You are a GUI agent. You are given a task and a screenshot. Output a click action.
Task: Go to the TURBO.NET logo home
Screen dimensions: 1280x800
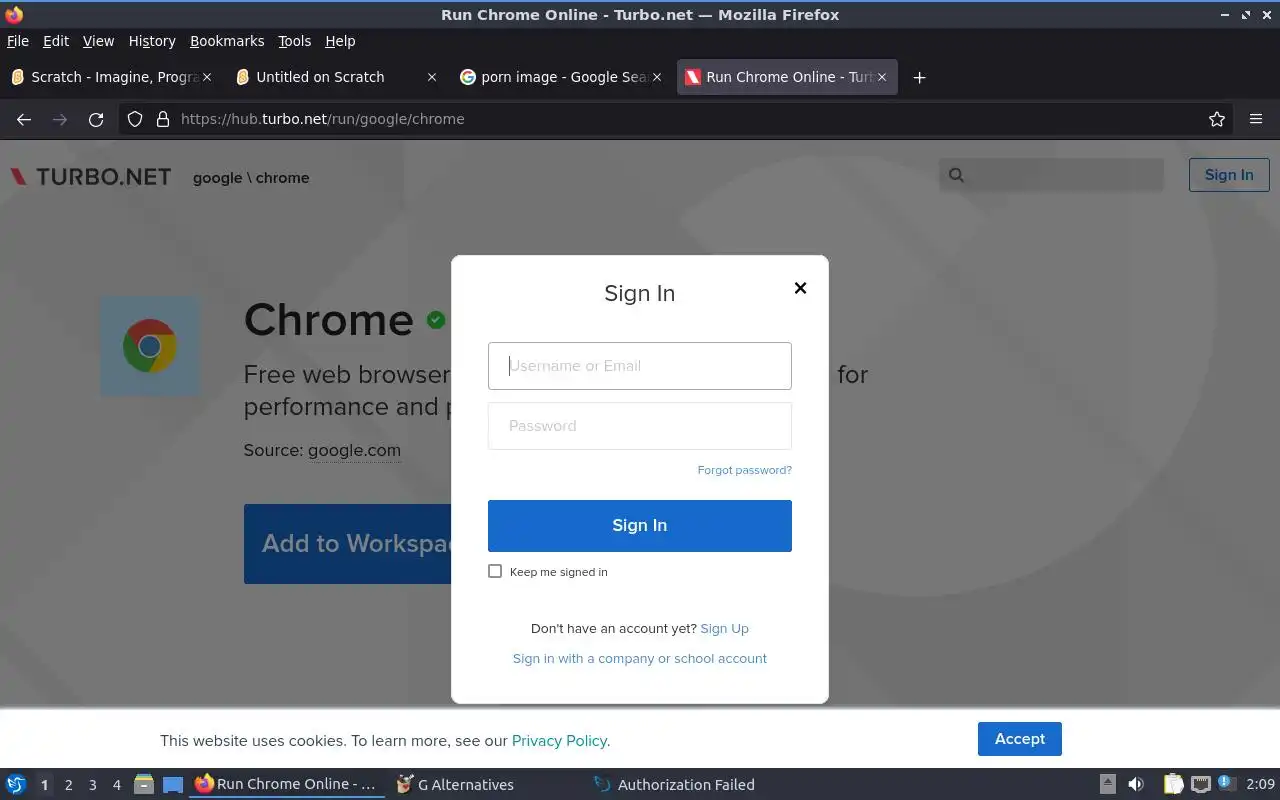pyautogui.click(x=90, y=177)
